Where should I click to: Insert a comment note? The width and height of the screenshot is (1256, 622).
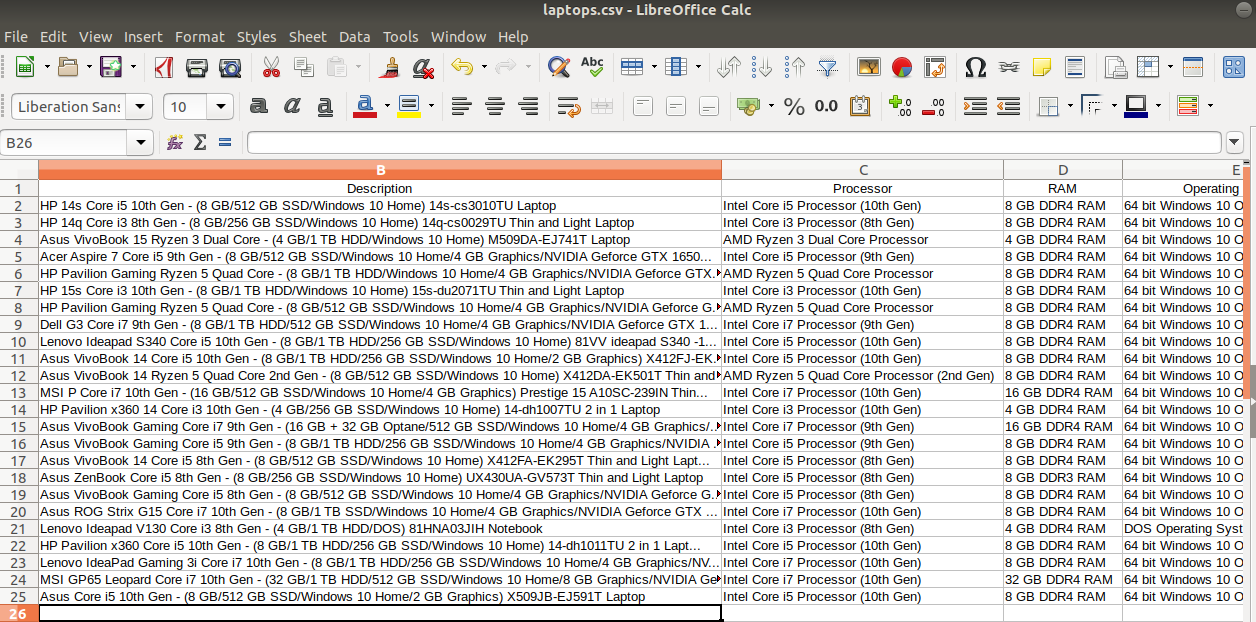1042,67
